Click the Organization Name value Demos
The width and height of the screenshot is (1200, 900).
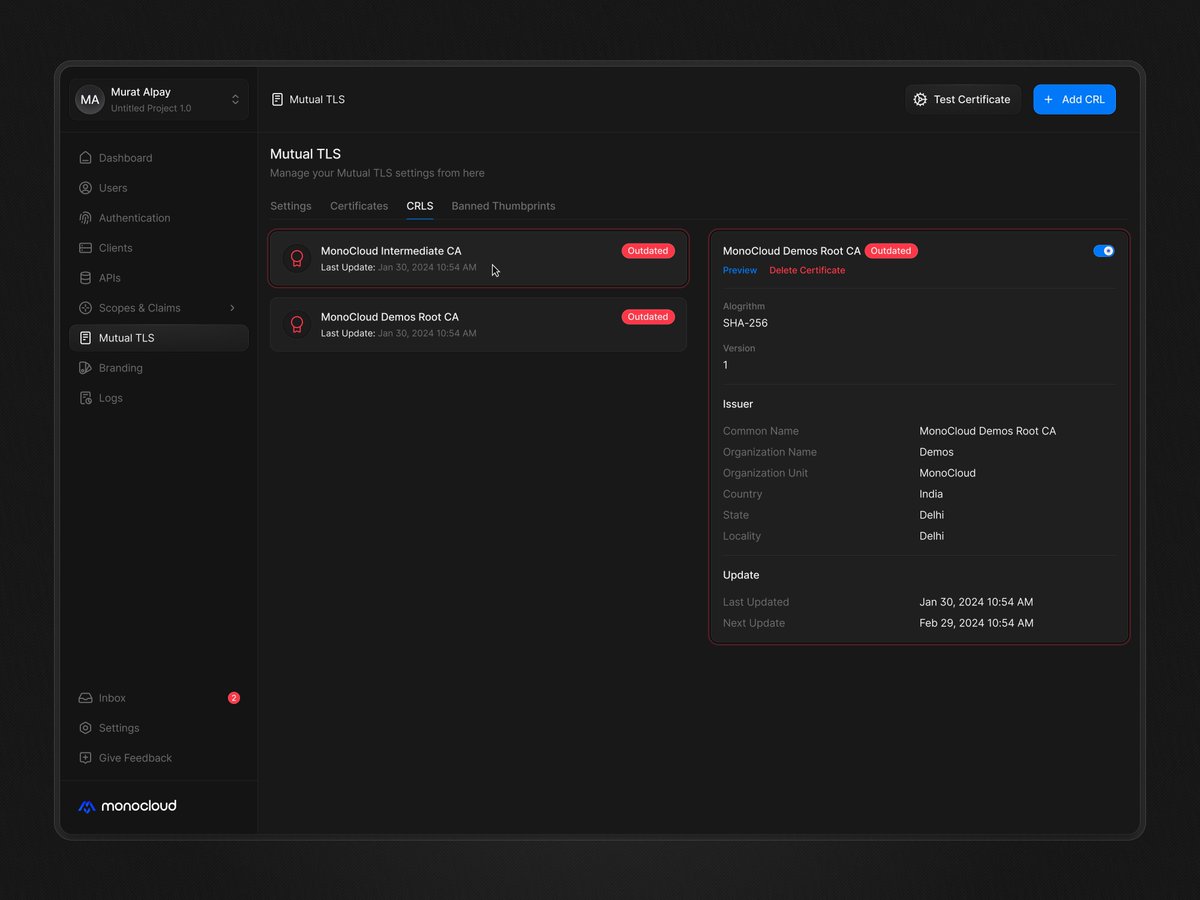[937, 452]
